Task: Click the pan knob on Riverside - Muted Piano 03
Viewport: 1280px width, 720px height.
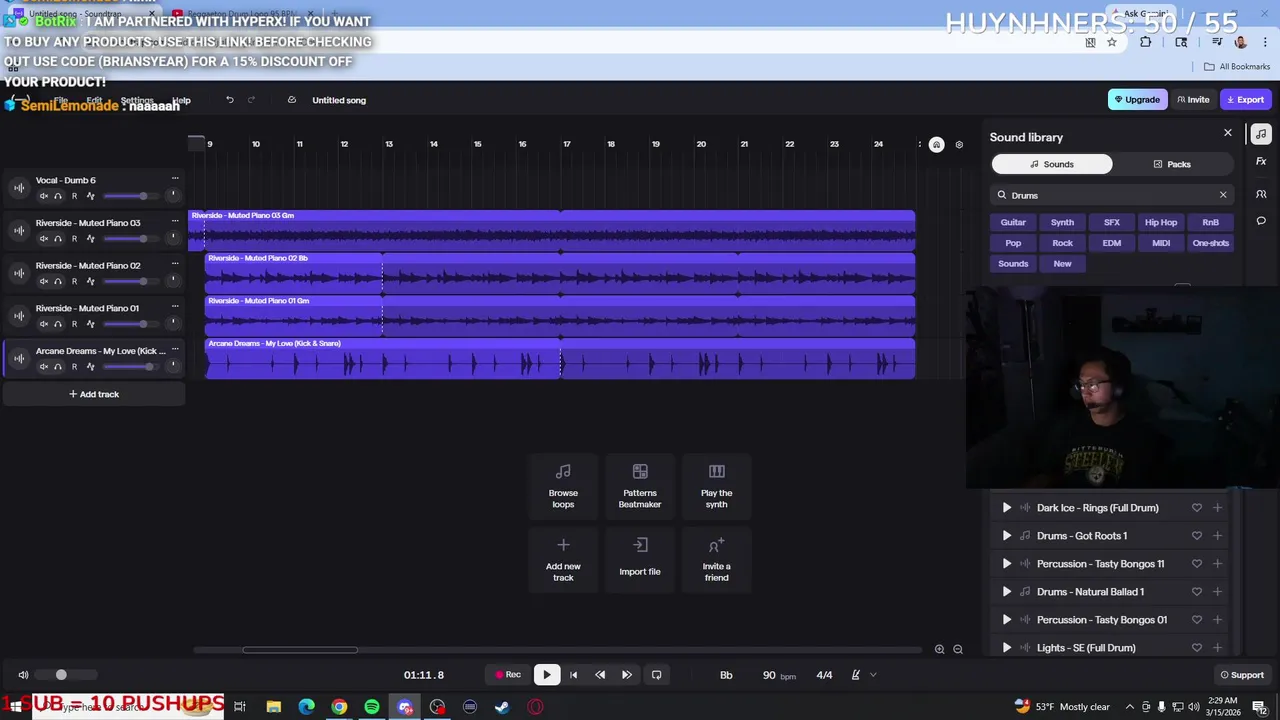Action: 173,237
